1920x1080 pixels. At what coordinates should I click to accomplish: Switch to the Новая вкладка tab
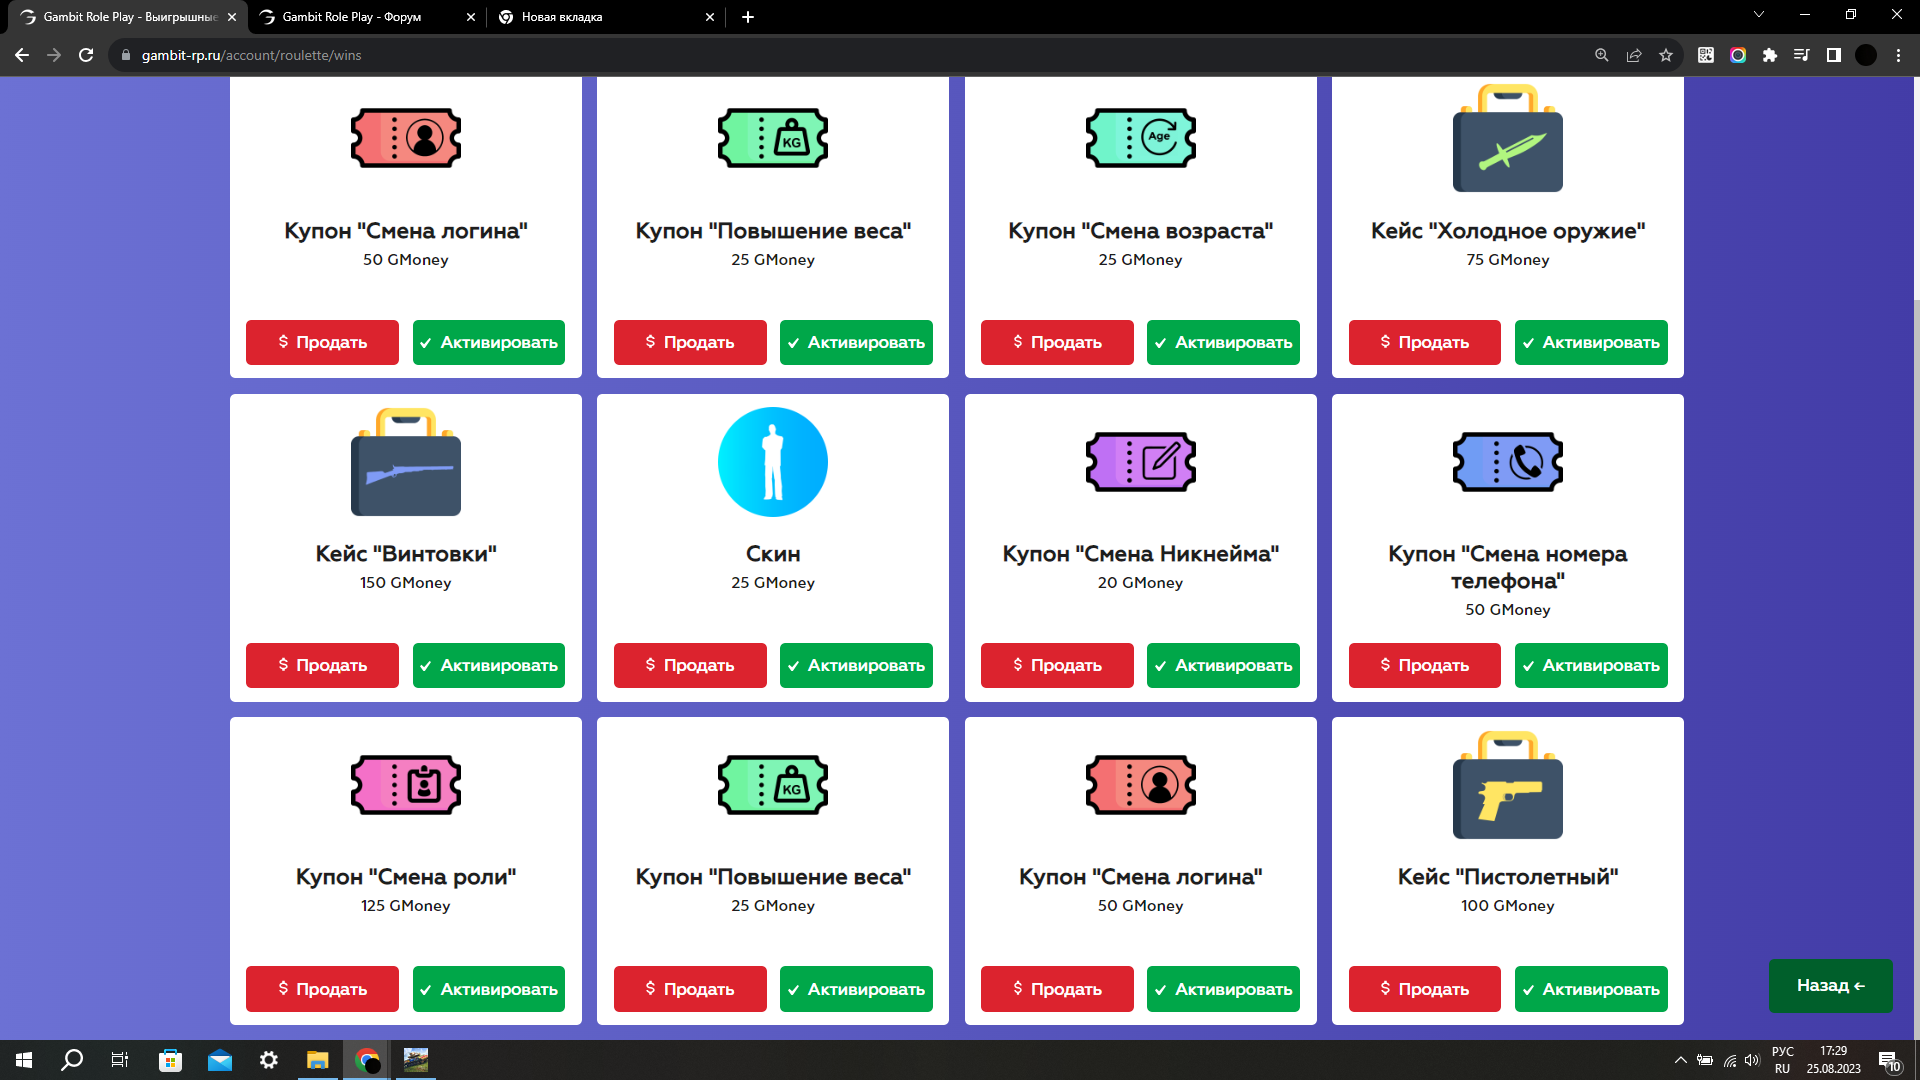562,17
